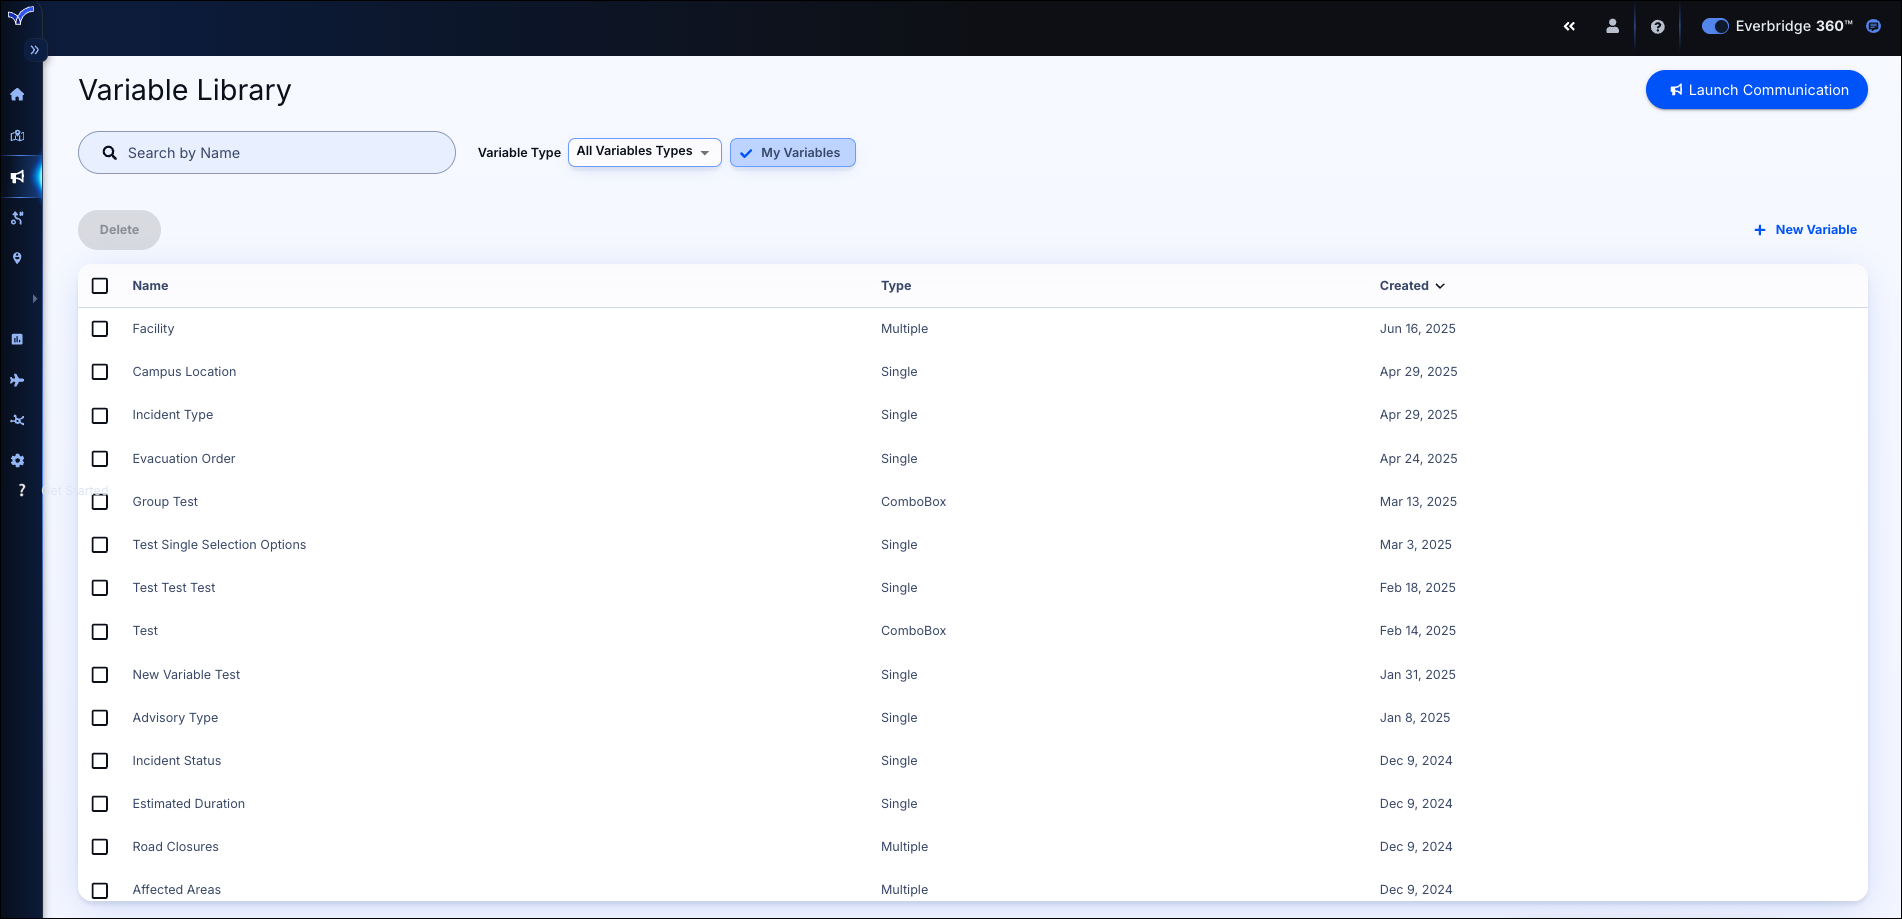1902x919 pixels.
Task: Click the double-left-arrow collapse icon in header
Action: (x=1569, y=27)
